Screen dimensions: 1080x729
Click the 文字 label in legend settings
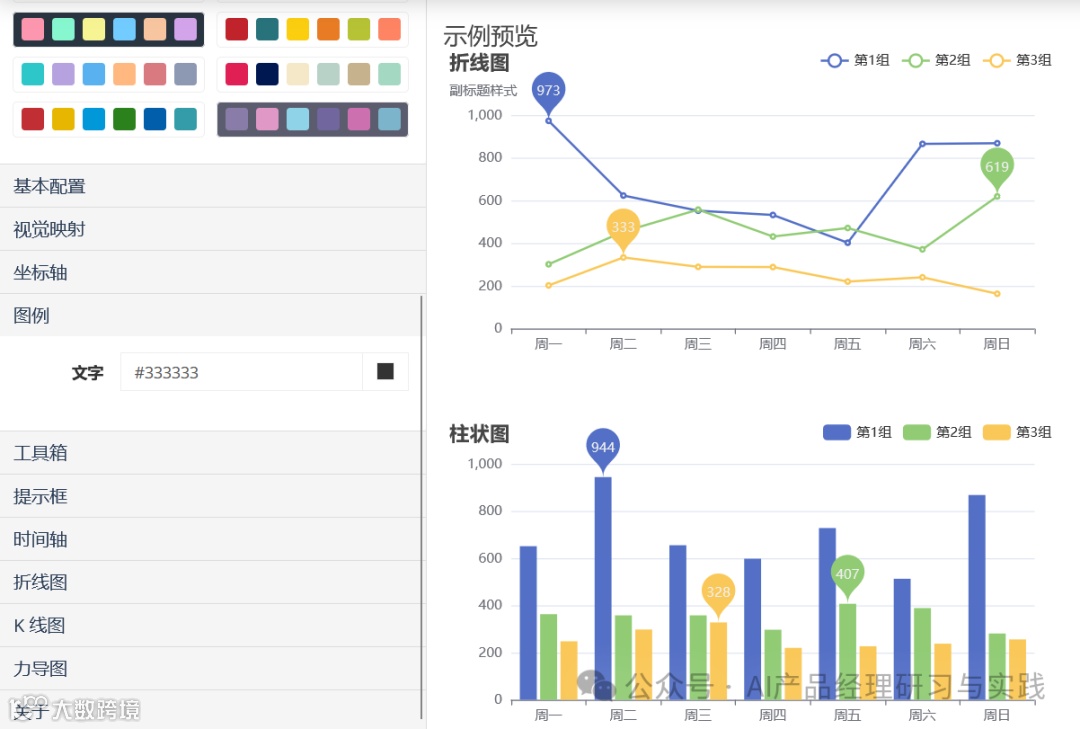point(87,373)
